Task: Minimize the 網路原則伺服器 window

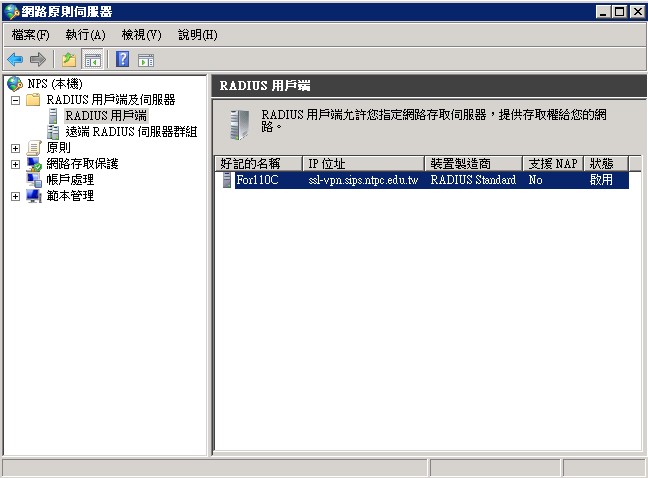Action: tap(603, 12)
